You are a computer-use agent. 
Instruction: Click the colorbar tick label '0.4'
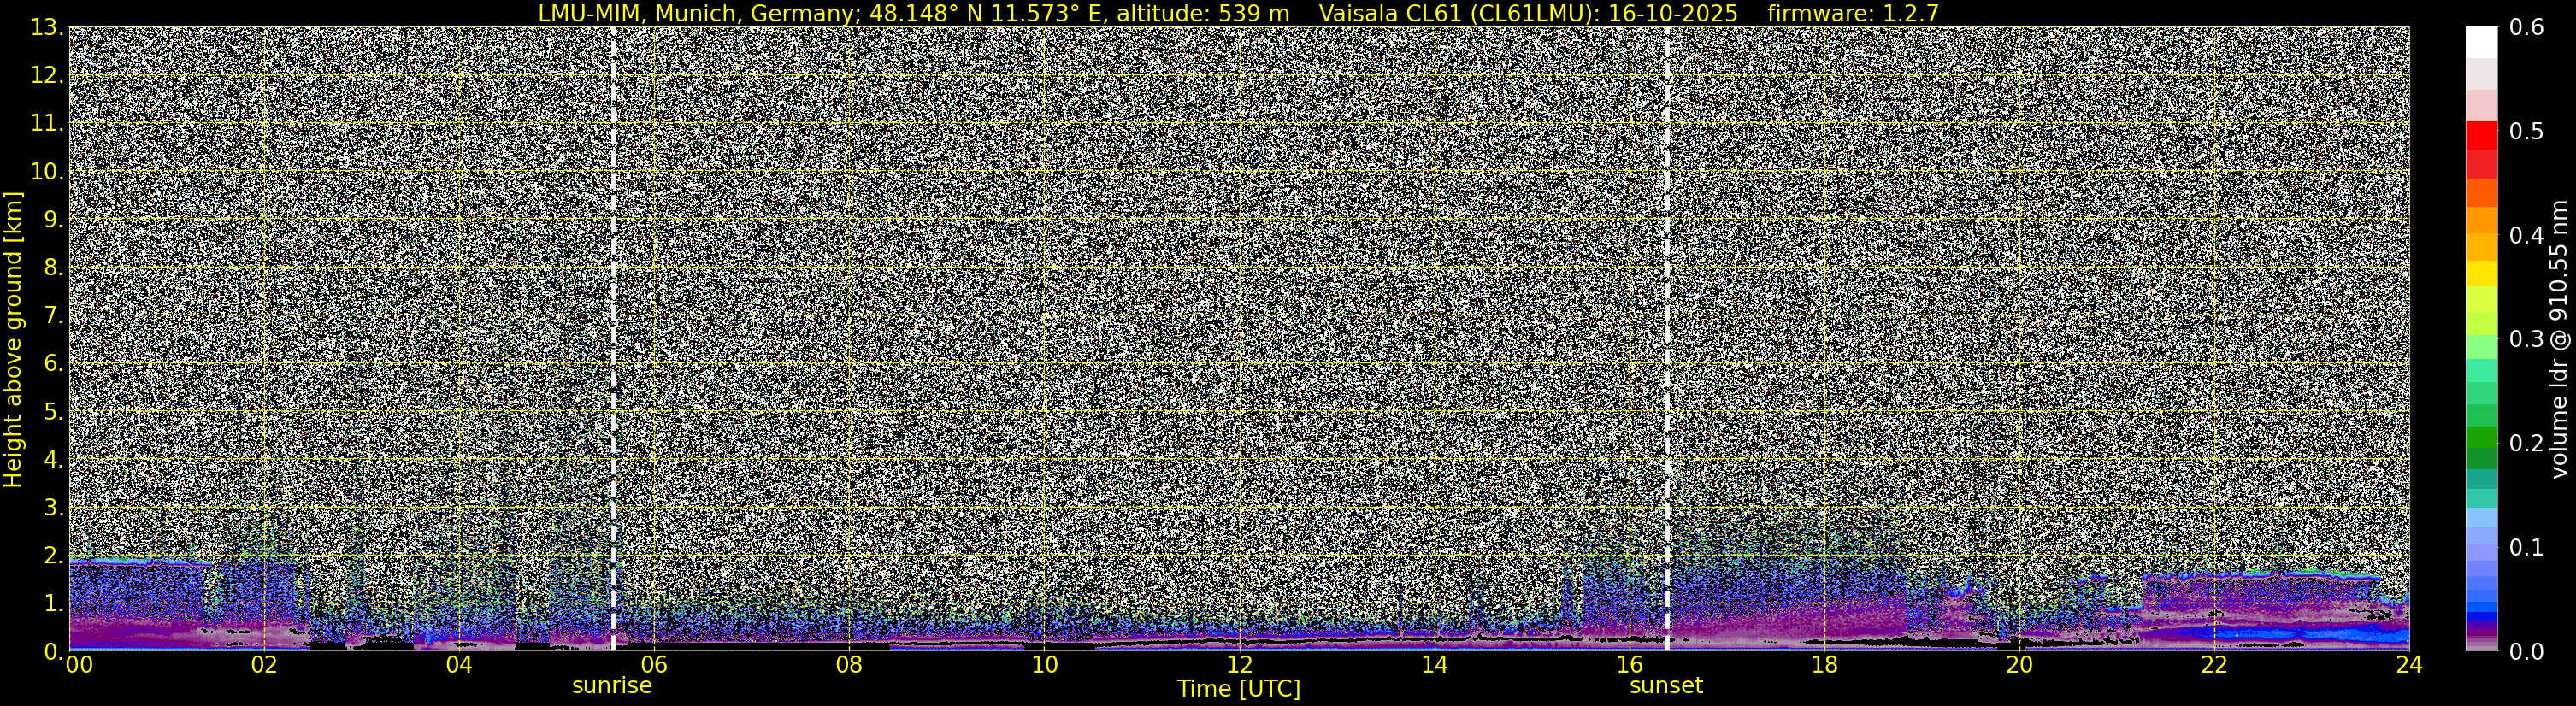2527,235
